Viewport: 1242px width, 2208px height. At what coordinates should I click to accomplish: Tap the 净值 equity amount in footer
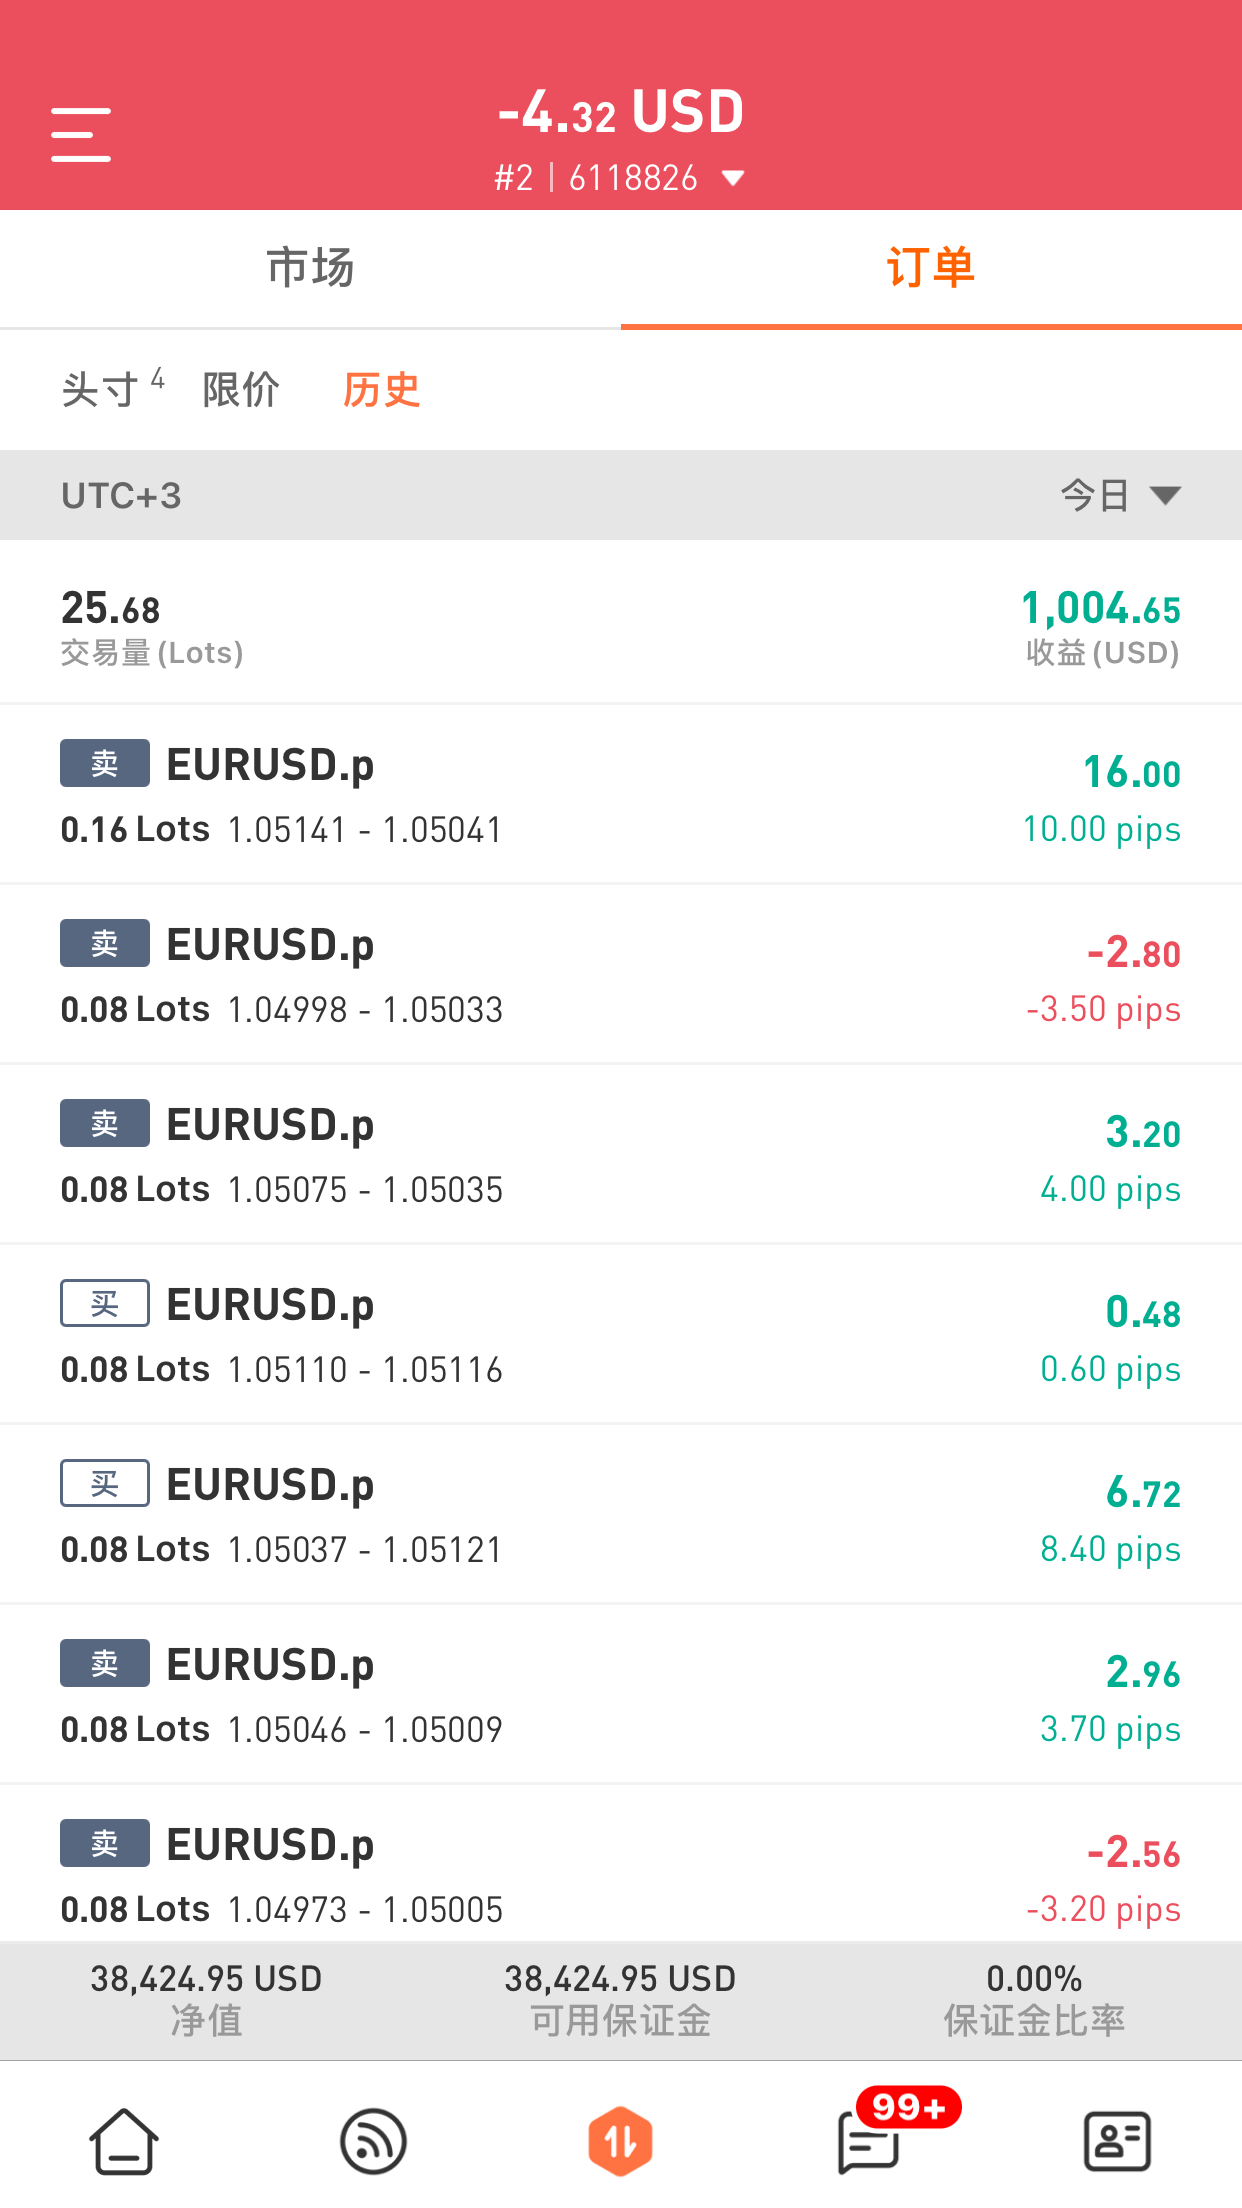click(x=207, y=1979)
